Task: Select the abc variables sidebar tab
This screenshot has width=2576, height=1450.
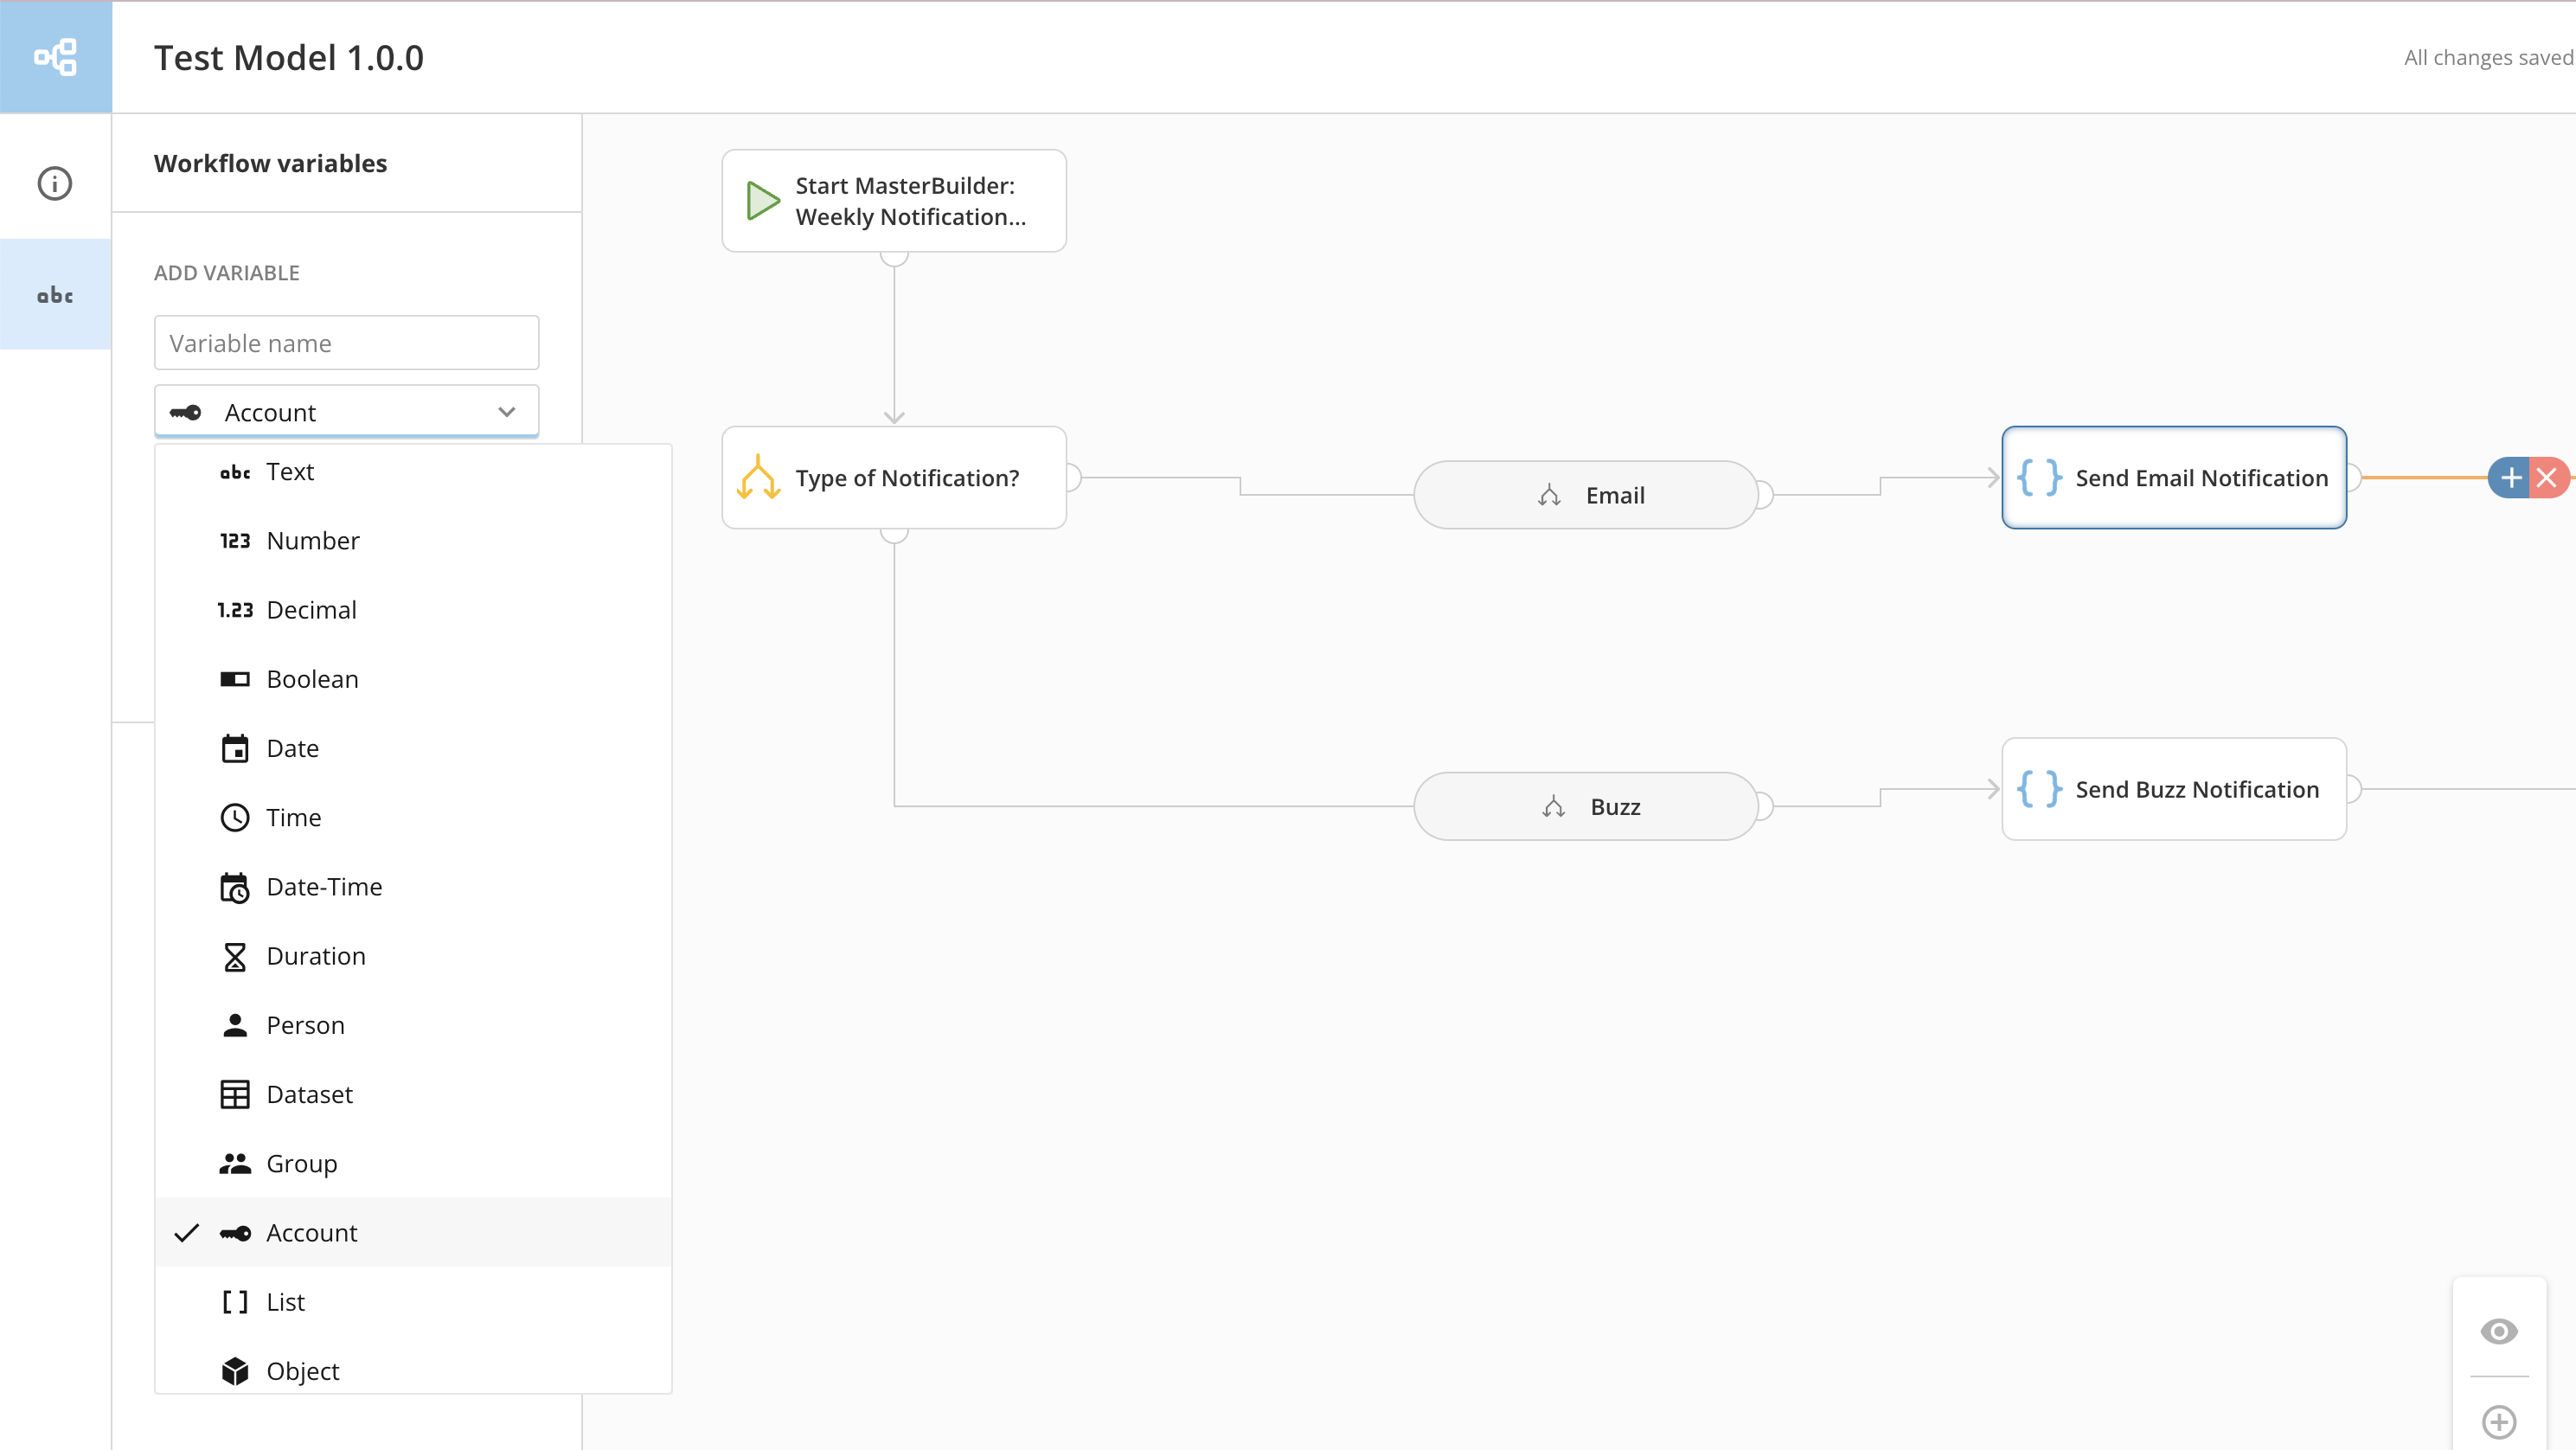Action: click(55, 295)
